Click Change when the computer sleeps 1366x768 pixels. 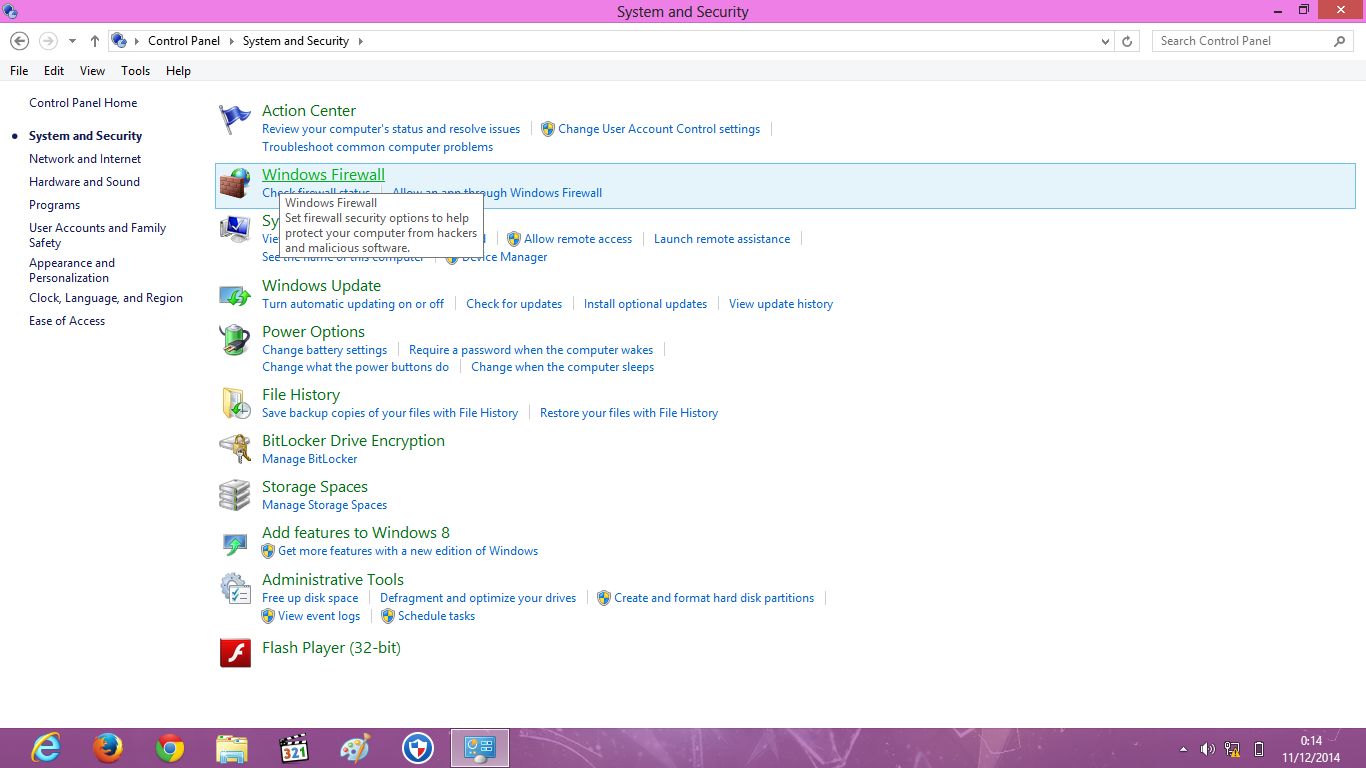point(562,367)
